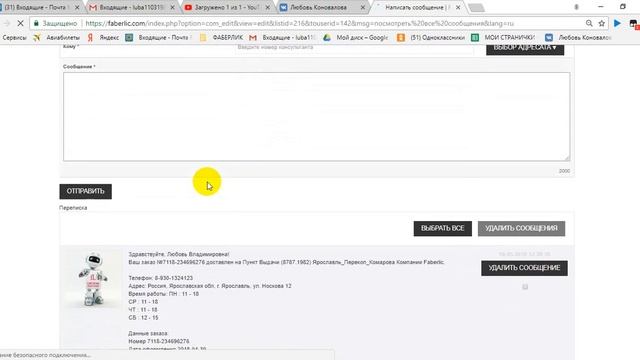
Task: Open a new browser tab
Action: [x=476, y=8]
